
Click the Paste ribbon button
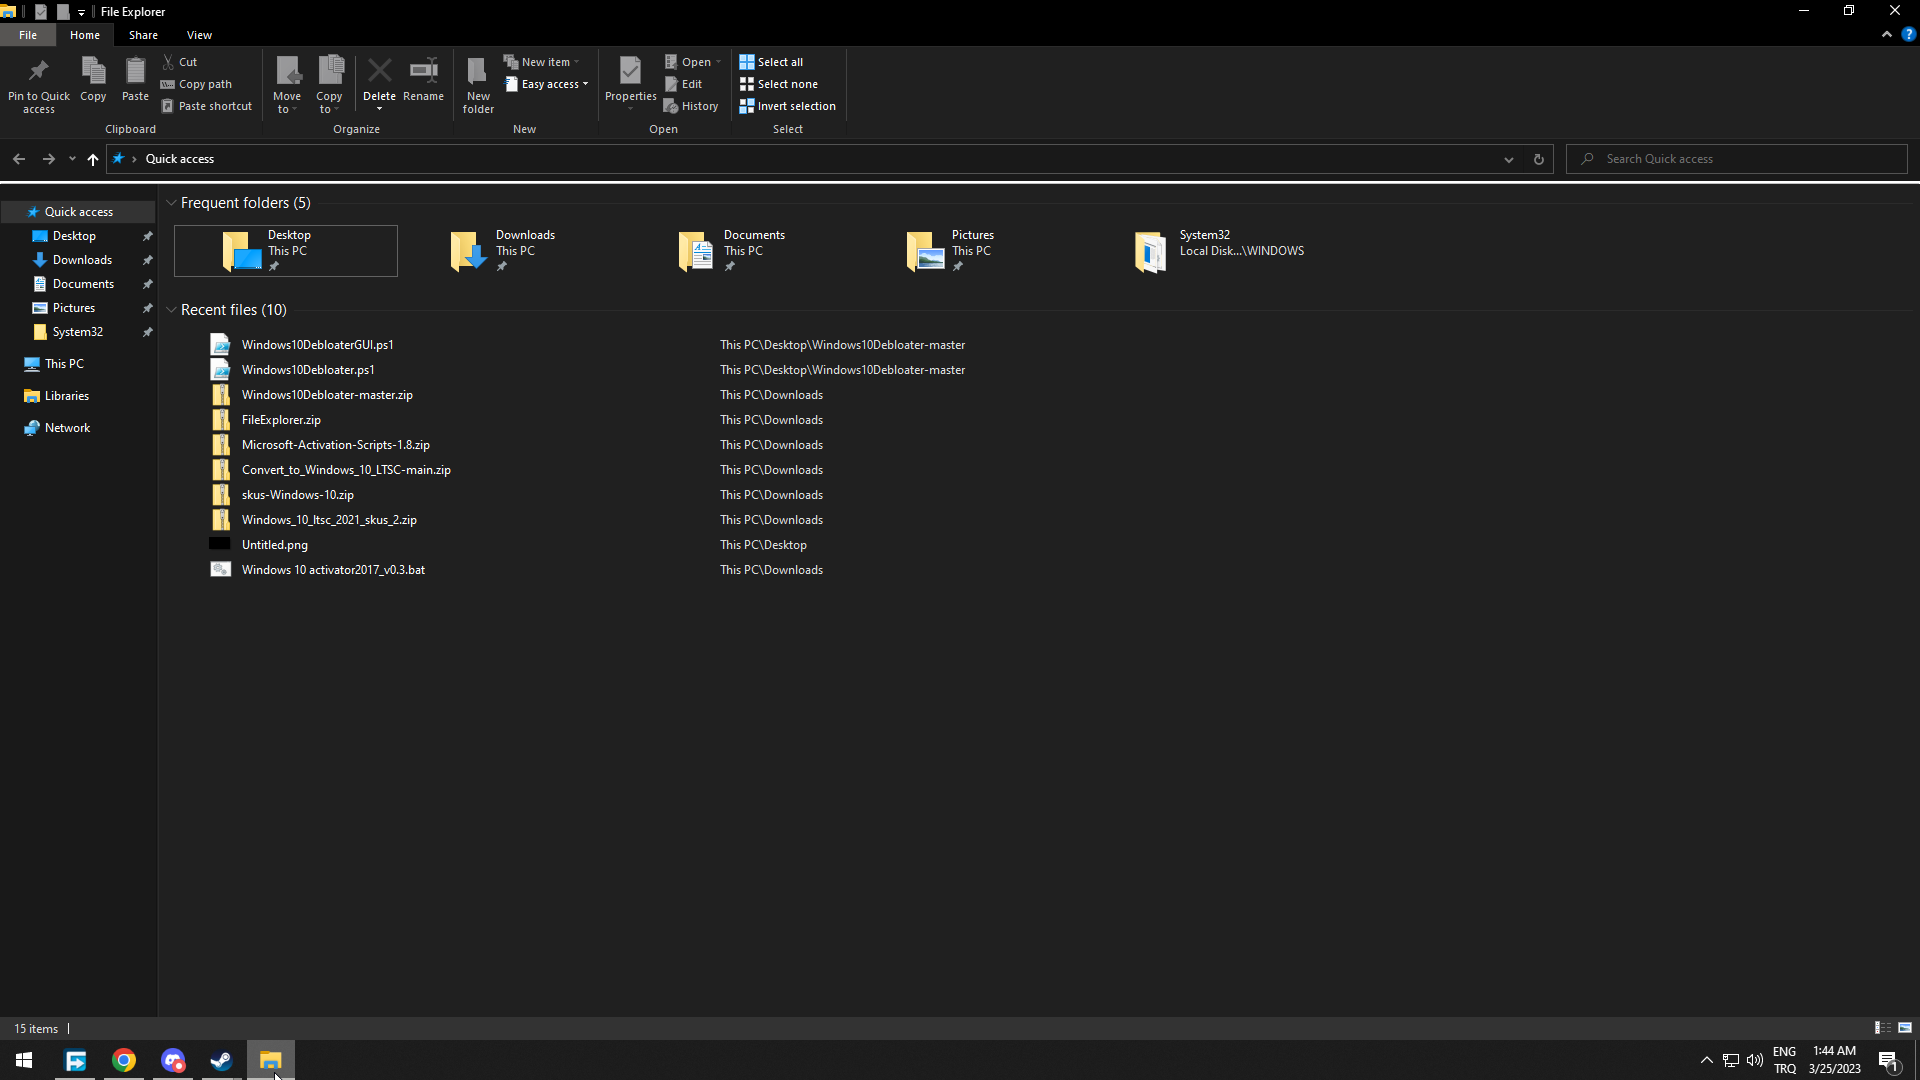(x=135, y=80)
